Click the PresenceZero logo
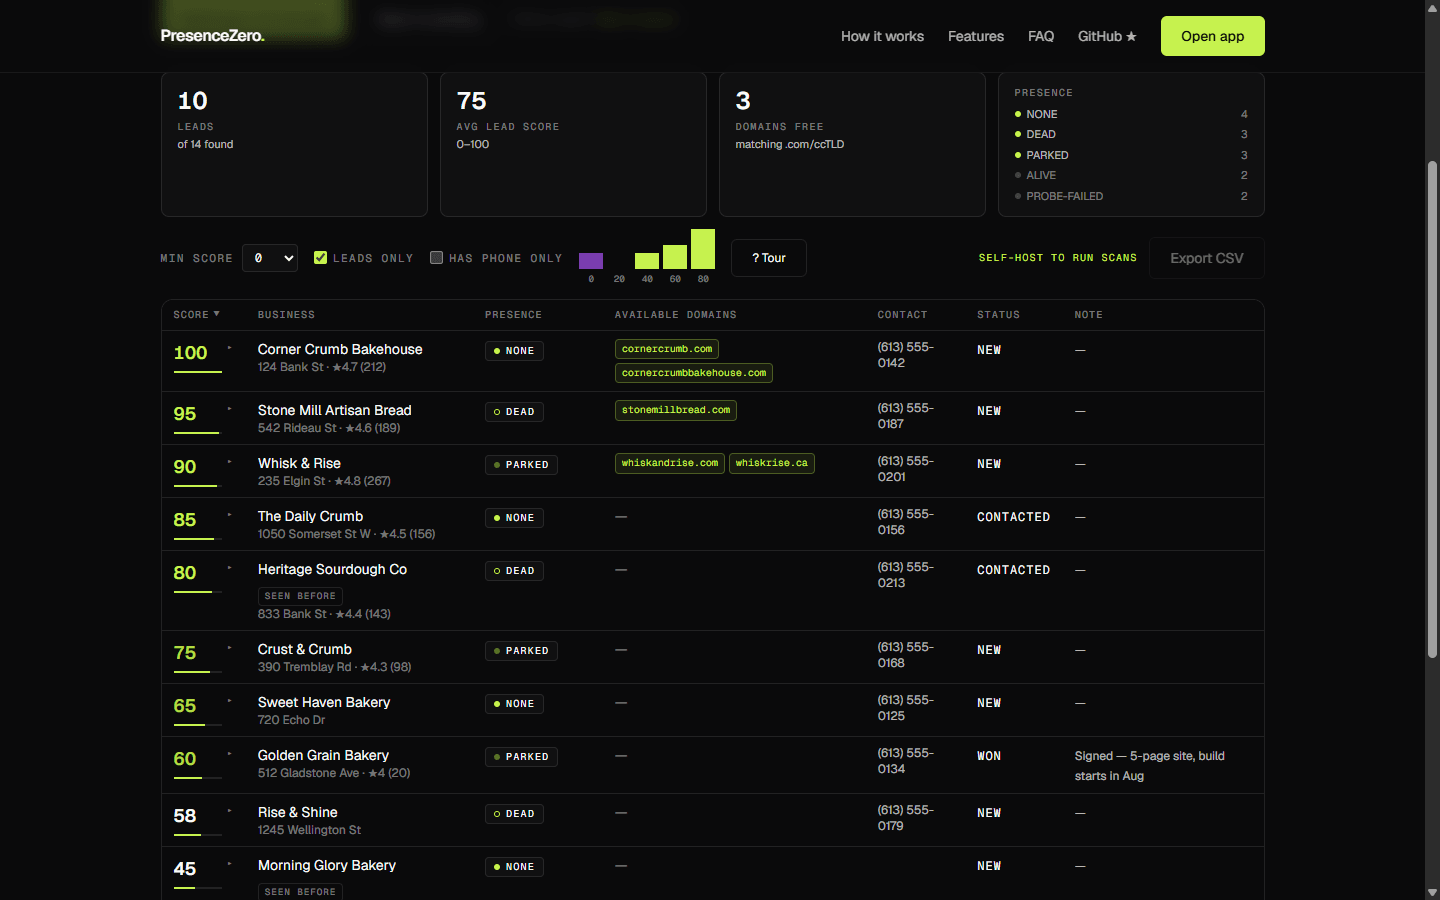 click(212, 36)
